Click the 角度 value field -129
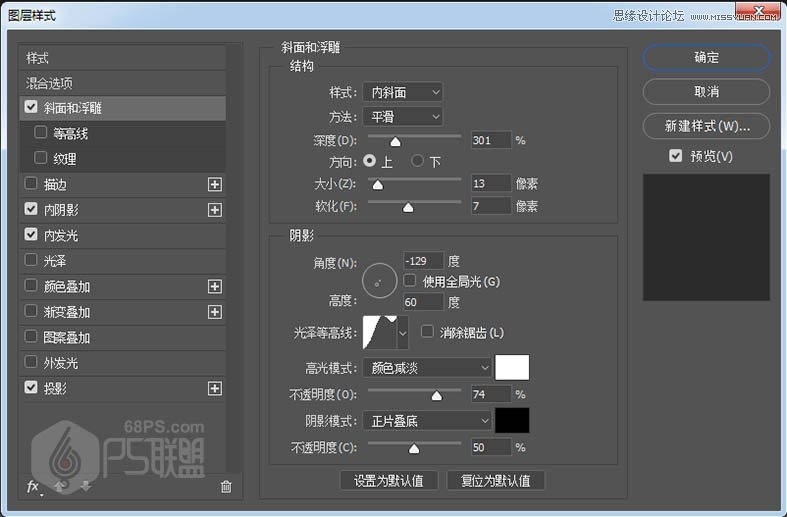 (x=424, y=261)
